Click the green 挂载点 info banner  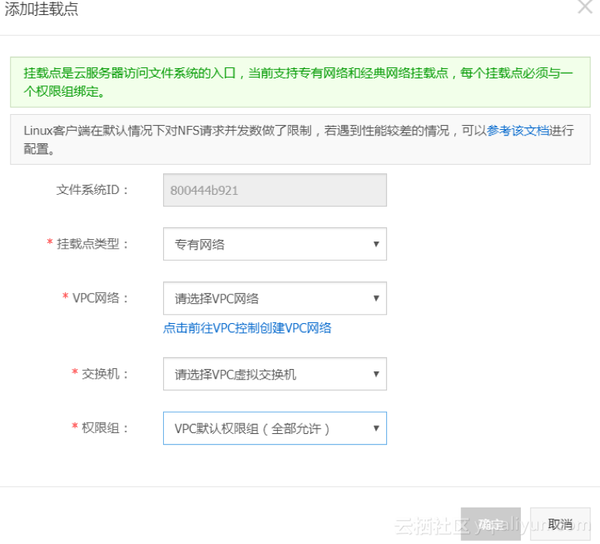[x=300, y=82]
